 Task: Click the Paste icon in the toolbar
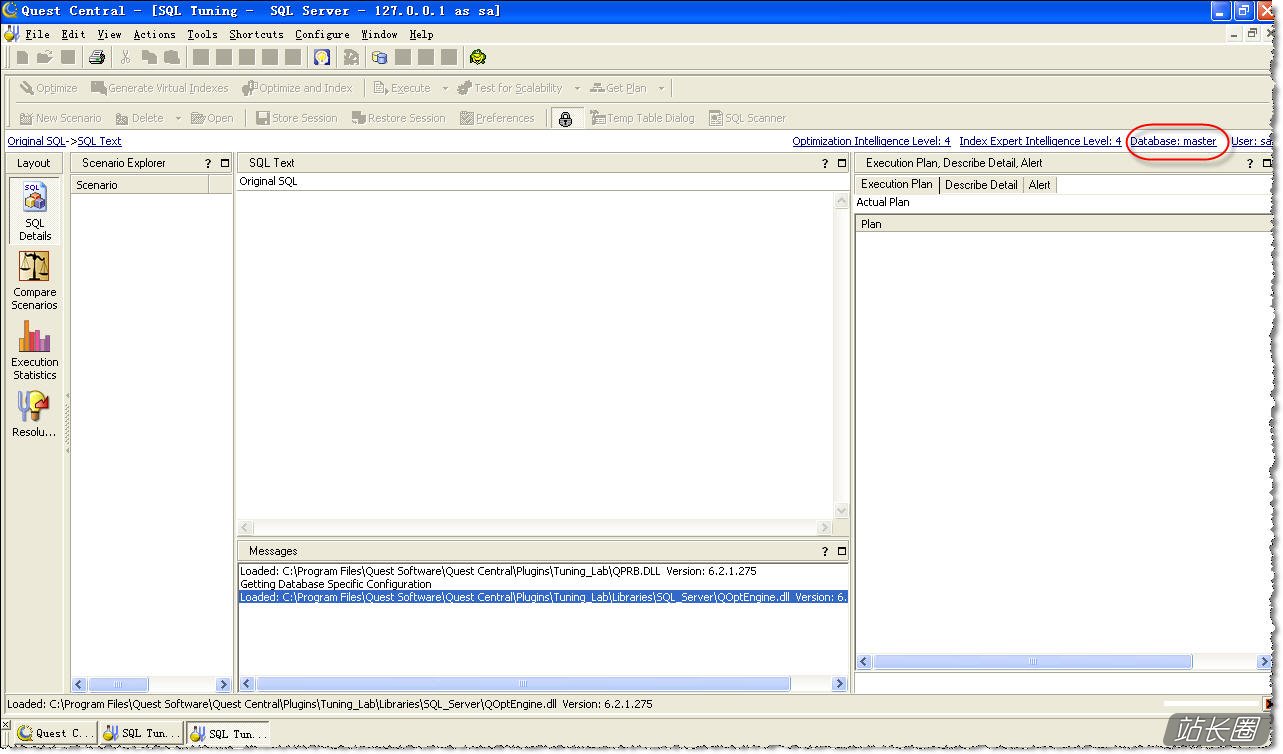tap(172, 58)
